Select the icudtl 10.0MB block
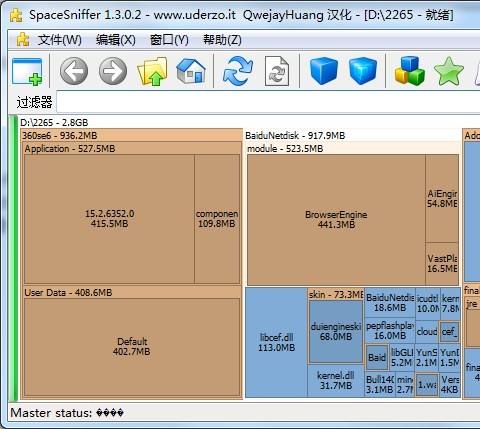 point(428,303)
